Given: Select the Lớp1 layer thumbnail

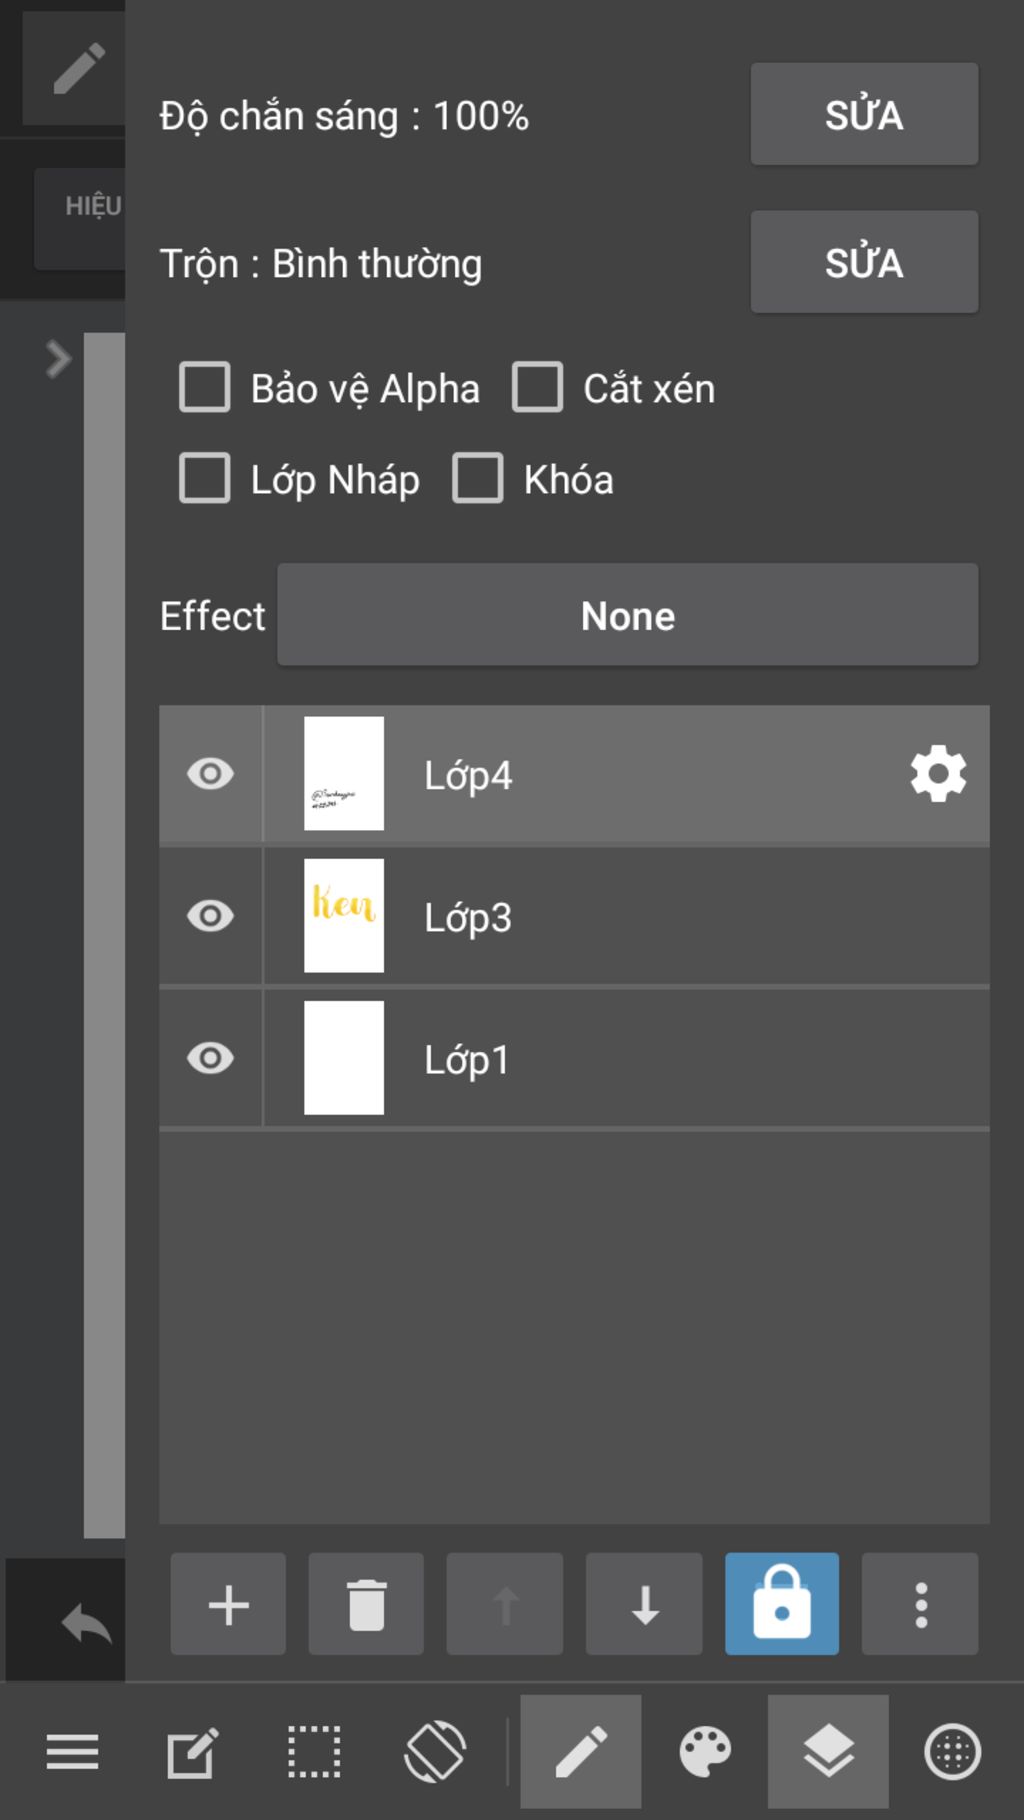Looking at the screenshot, I should 344,1058.
